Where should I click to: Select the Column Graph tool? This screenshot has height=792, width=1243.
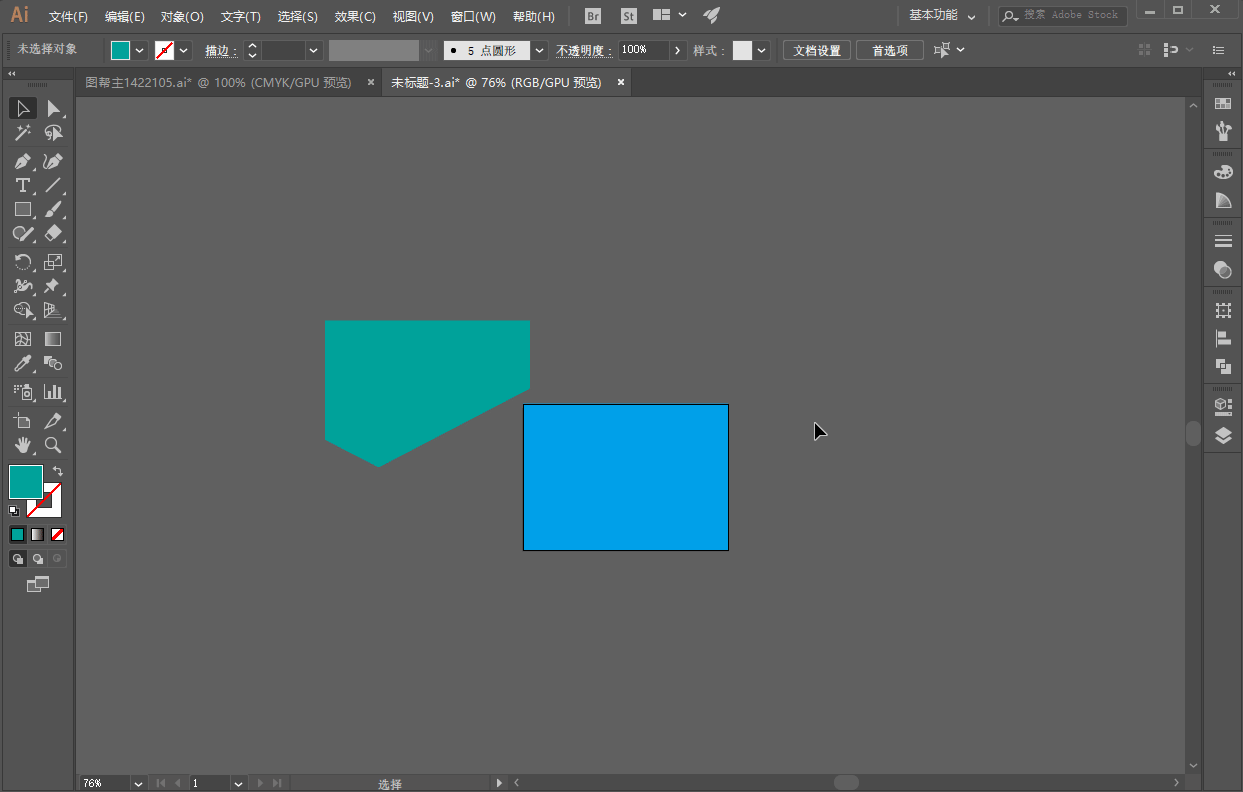click(53, 392)
